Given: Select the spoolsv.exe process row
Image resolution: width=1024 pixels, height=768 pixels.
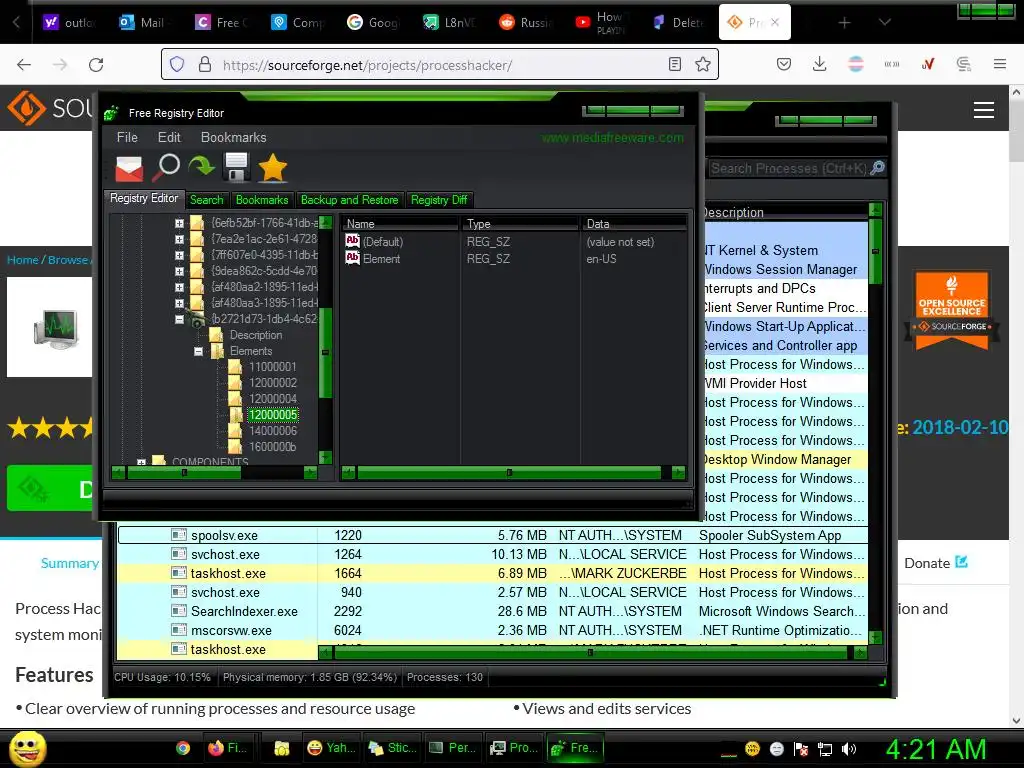Looking at the screenshot, I should pyautogui.click(x=493, y=536).
